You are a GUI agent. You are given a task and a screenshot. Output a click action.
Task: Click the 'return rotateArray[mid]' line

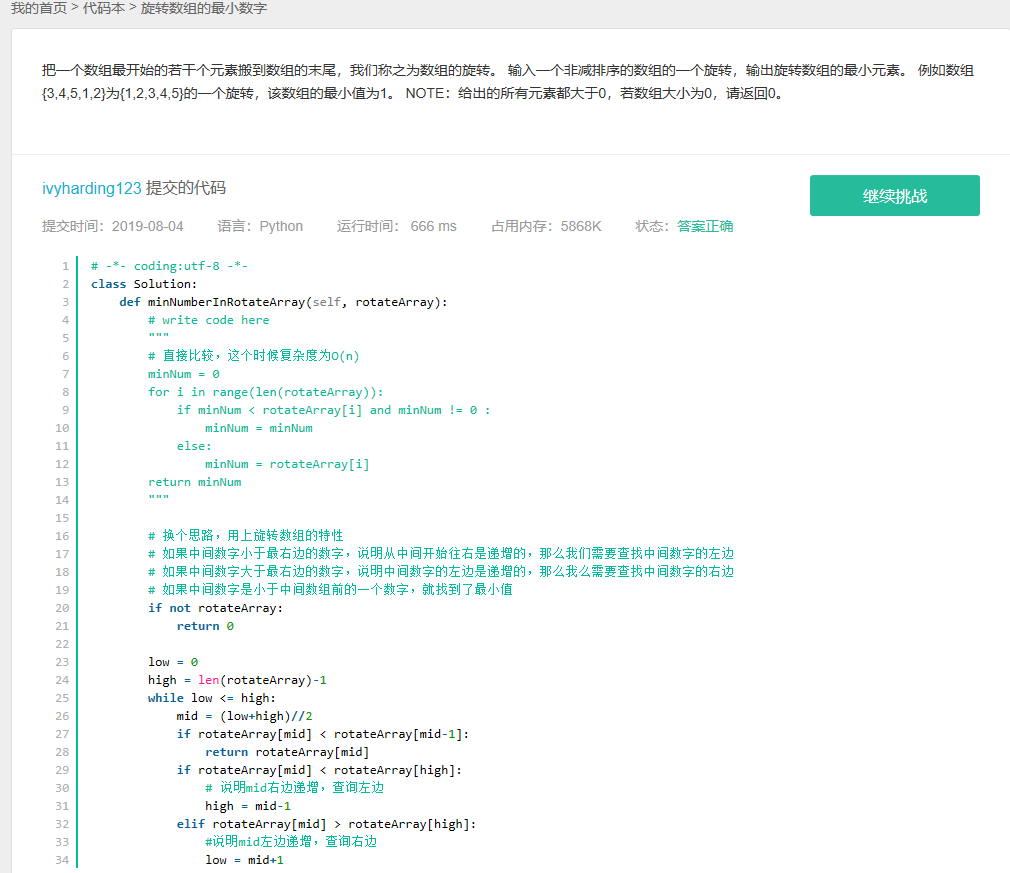tap(287, 753)
